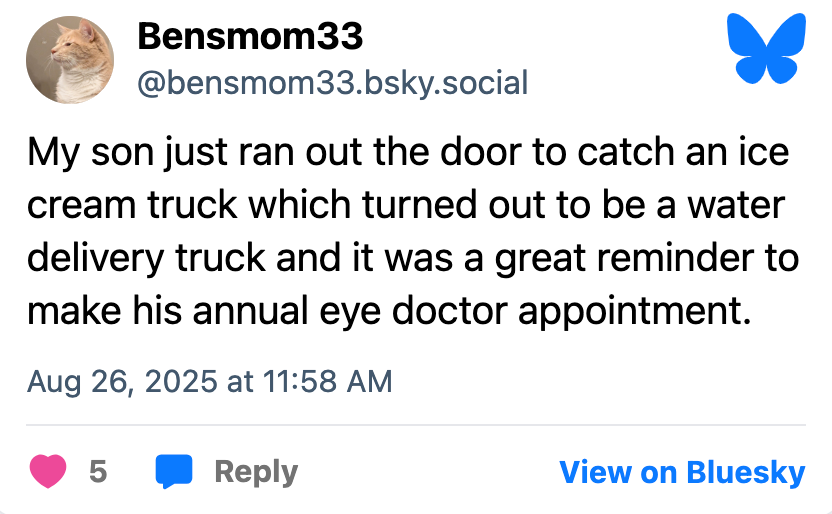Click the like count number 5
Image resolution: width=832 pixels, height=514 pixels.
point(98,471)
